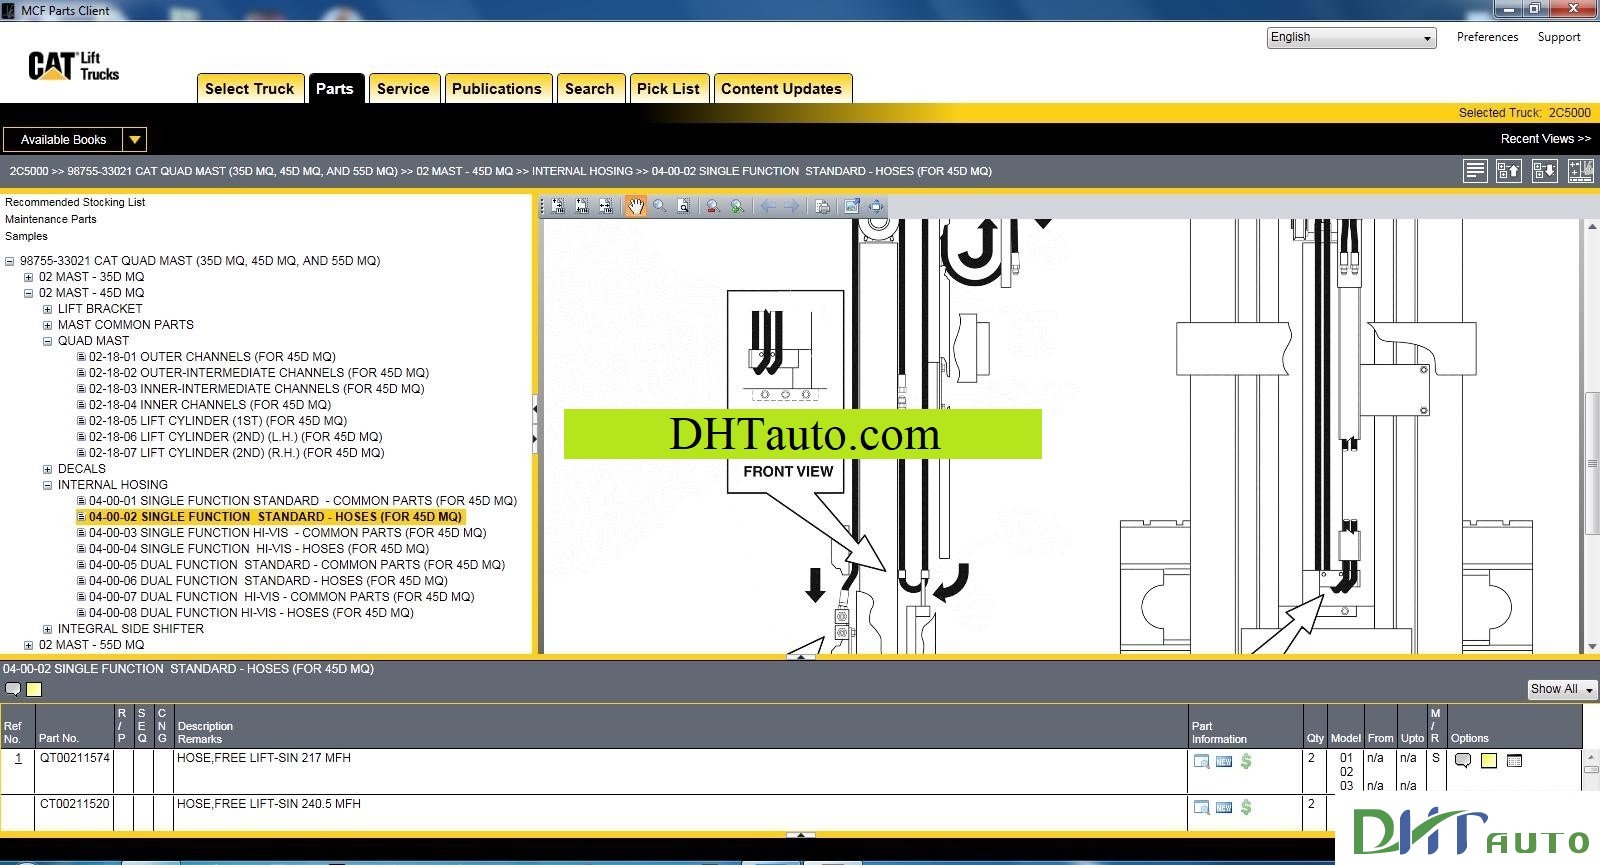The height and width of the screenshot is (865, 1600).
Task: Select 04-00-06 DUAL FUNCTION STANDARD - HOSES item
Action: click(x=268, y=581)
